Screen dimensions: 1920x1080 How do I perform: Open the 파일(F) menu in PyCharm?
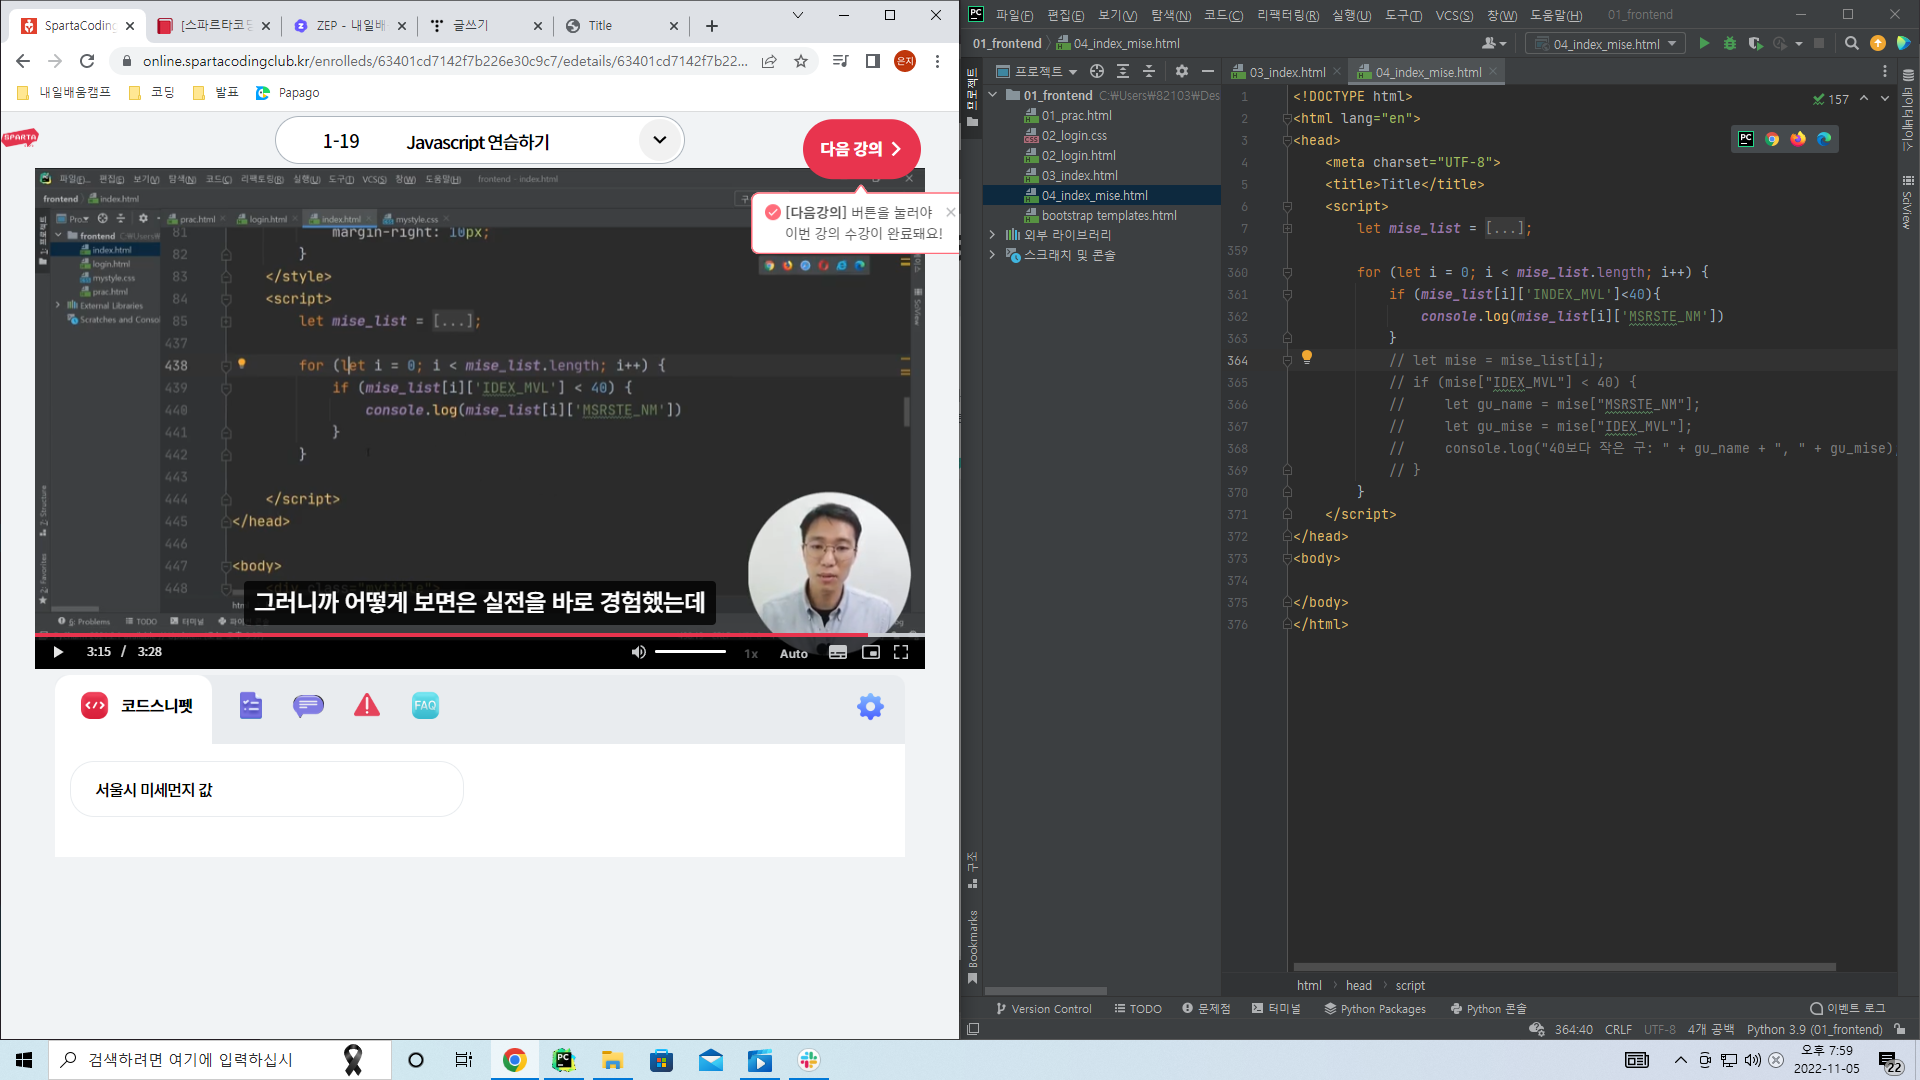(1014, 15)
